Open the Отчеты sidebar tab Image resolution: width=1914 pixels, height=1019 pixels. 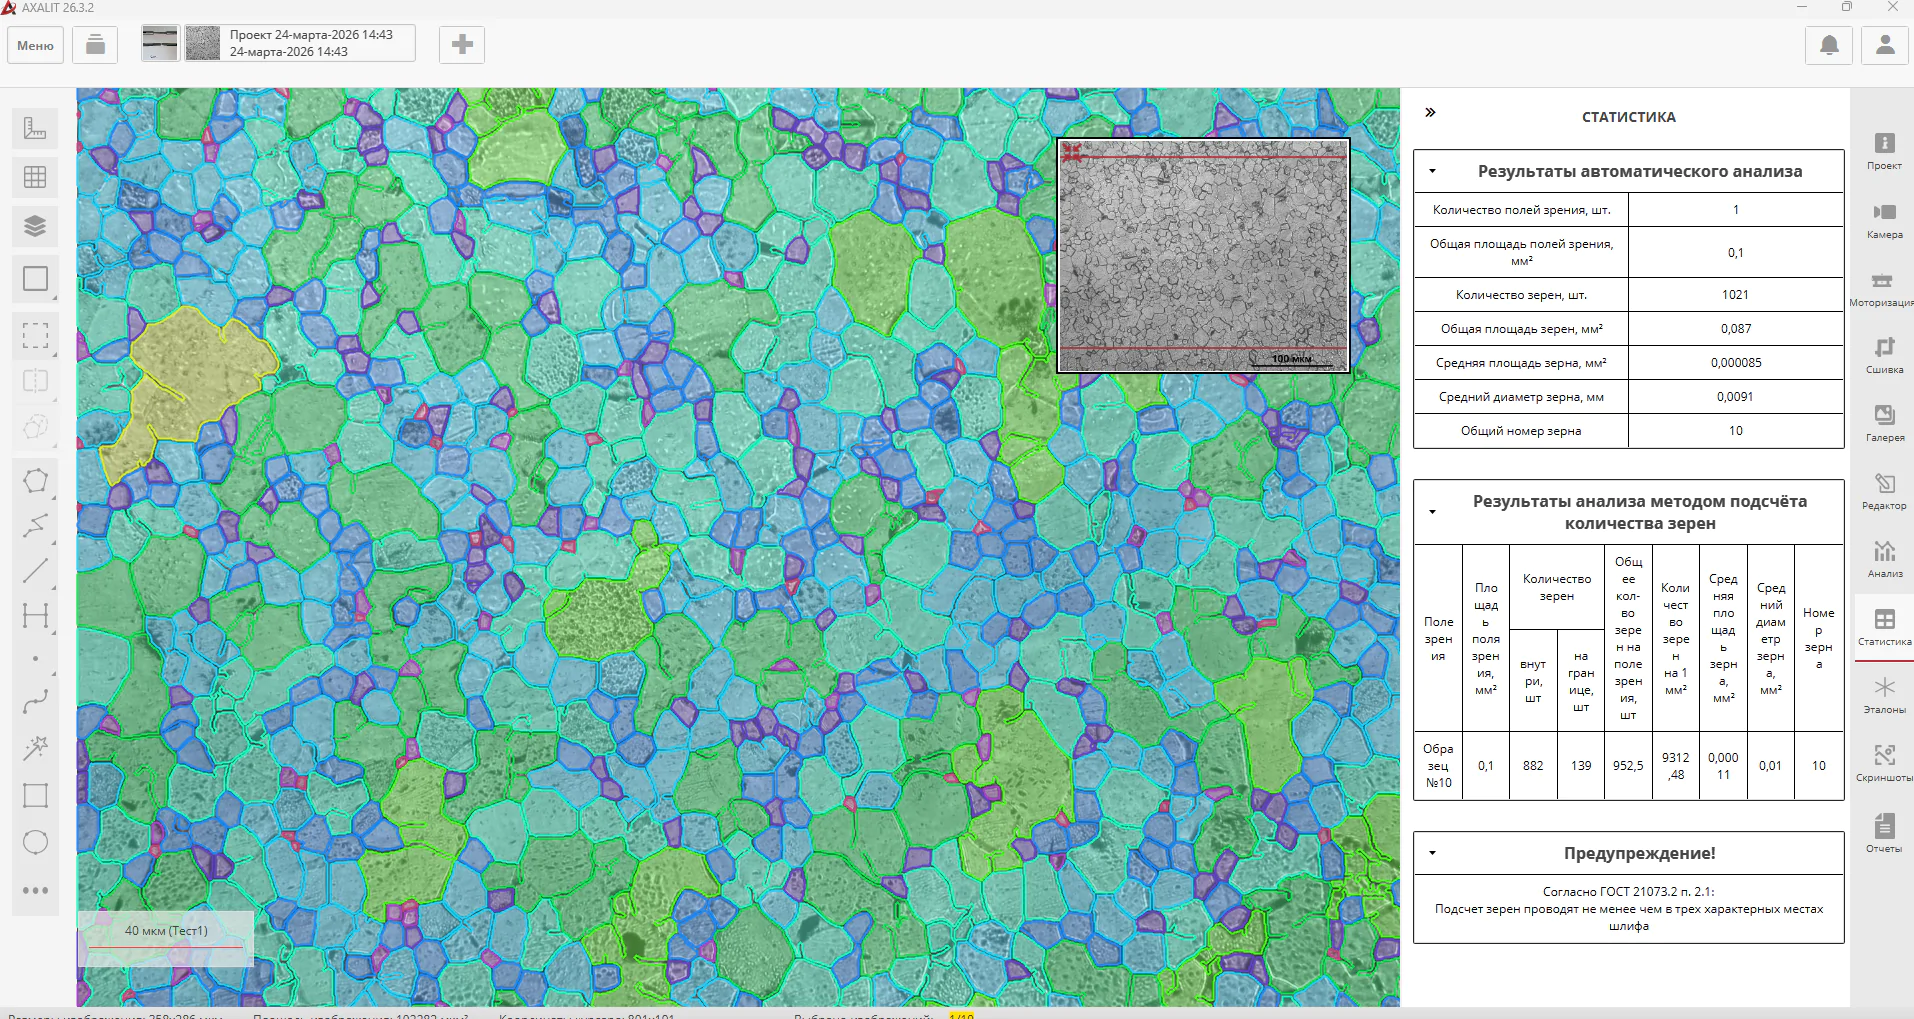[x=1884, y=833]
